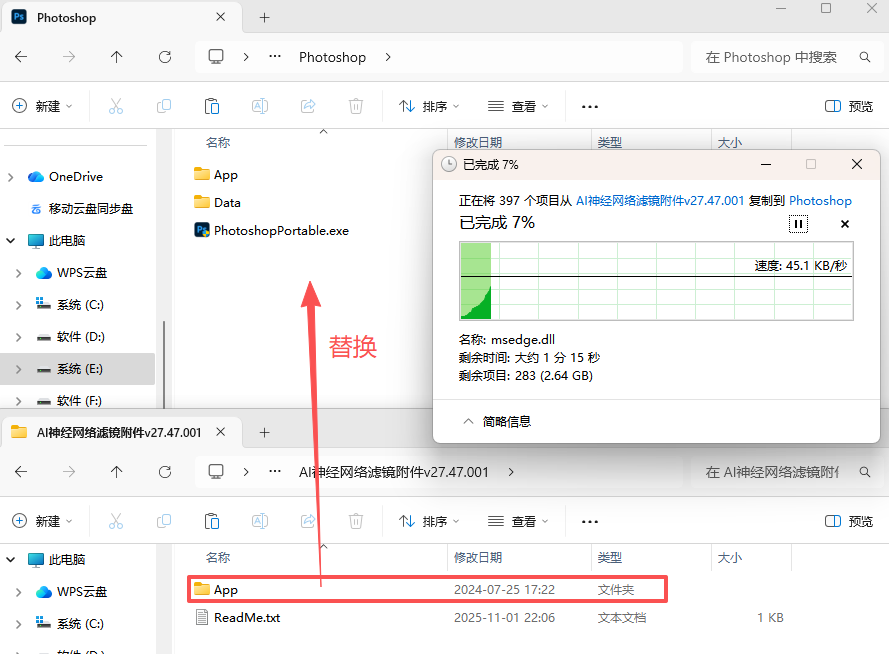Select the ReadMe.txt file

tap(247, 618)
